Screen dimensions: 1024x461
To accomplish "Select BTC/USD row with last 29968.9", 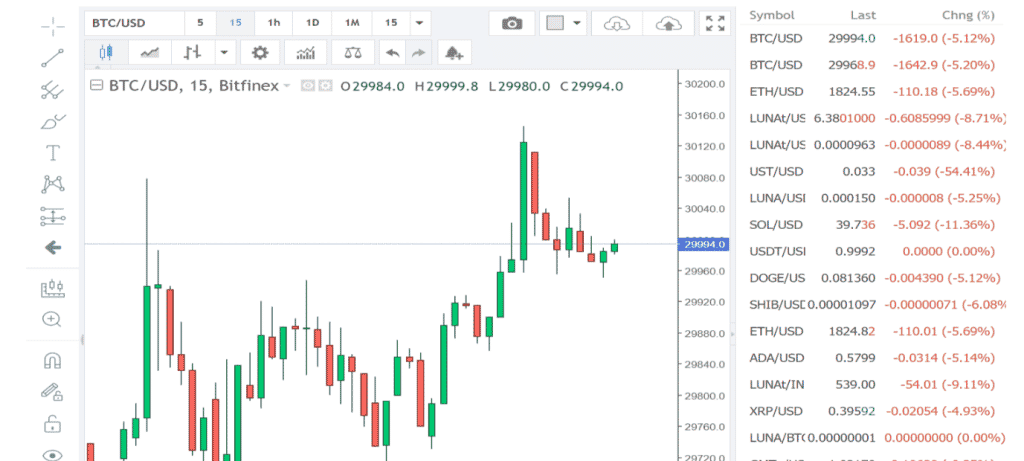I will click(x=872, y=65).
